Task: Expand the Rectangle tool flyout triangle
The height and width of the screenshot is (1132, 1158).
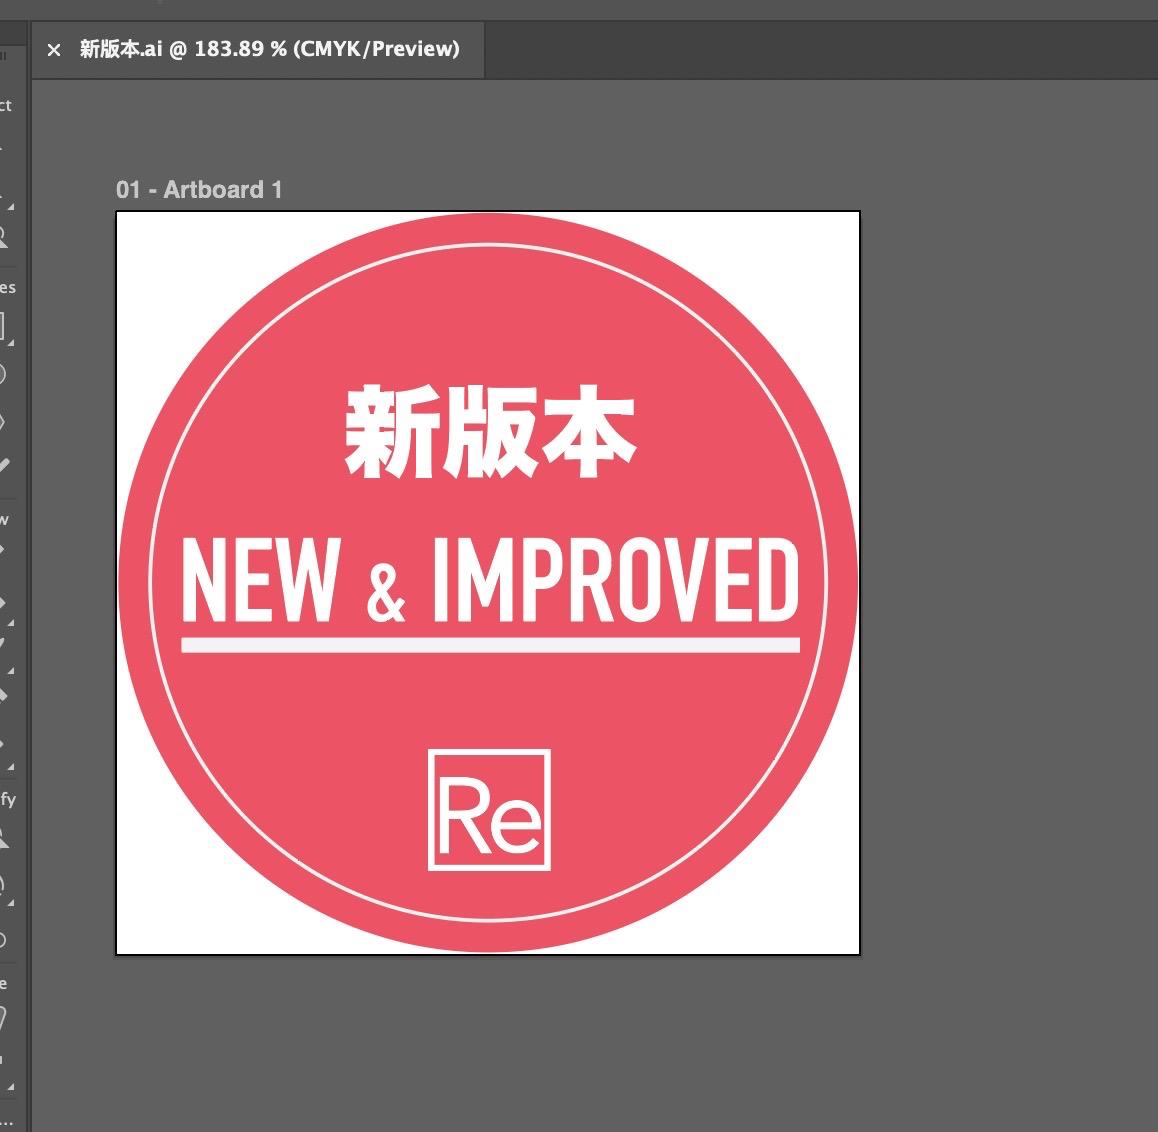Action: pos(11,343)
